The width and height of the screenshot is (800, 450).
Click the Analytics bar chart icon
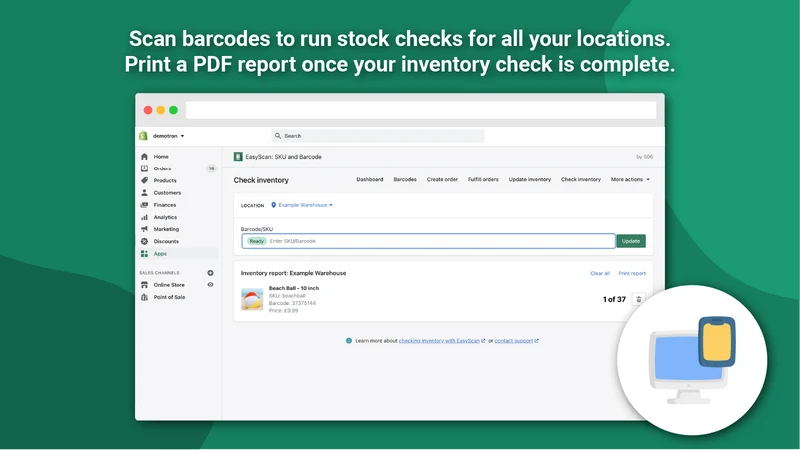(144, 217)
